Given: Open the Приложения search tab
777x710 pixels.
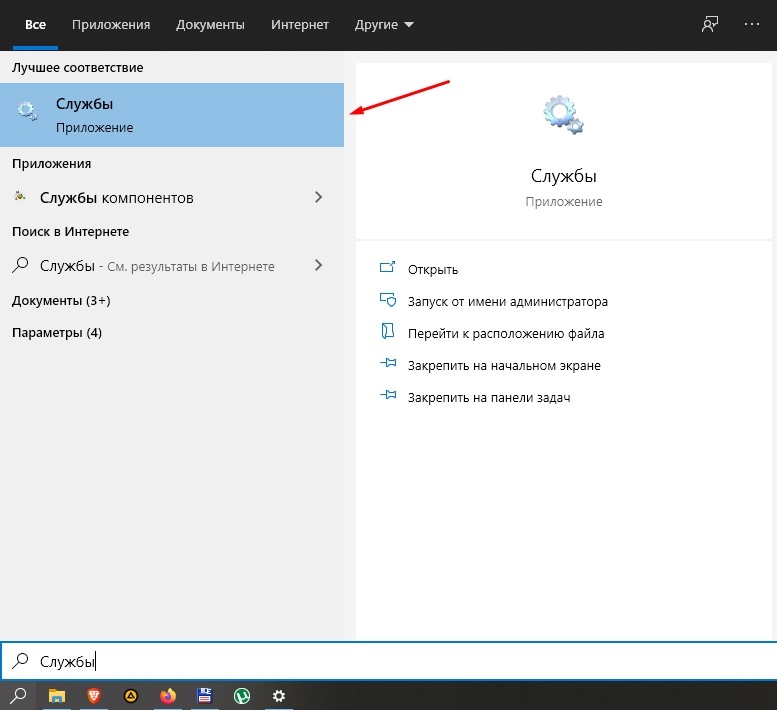Looking at the screenshot, I should point(111,25).
